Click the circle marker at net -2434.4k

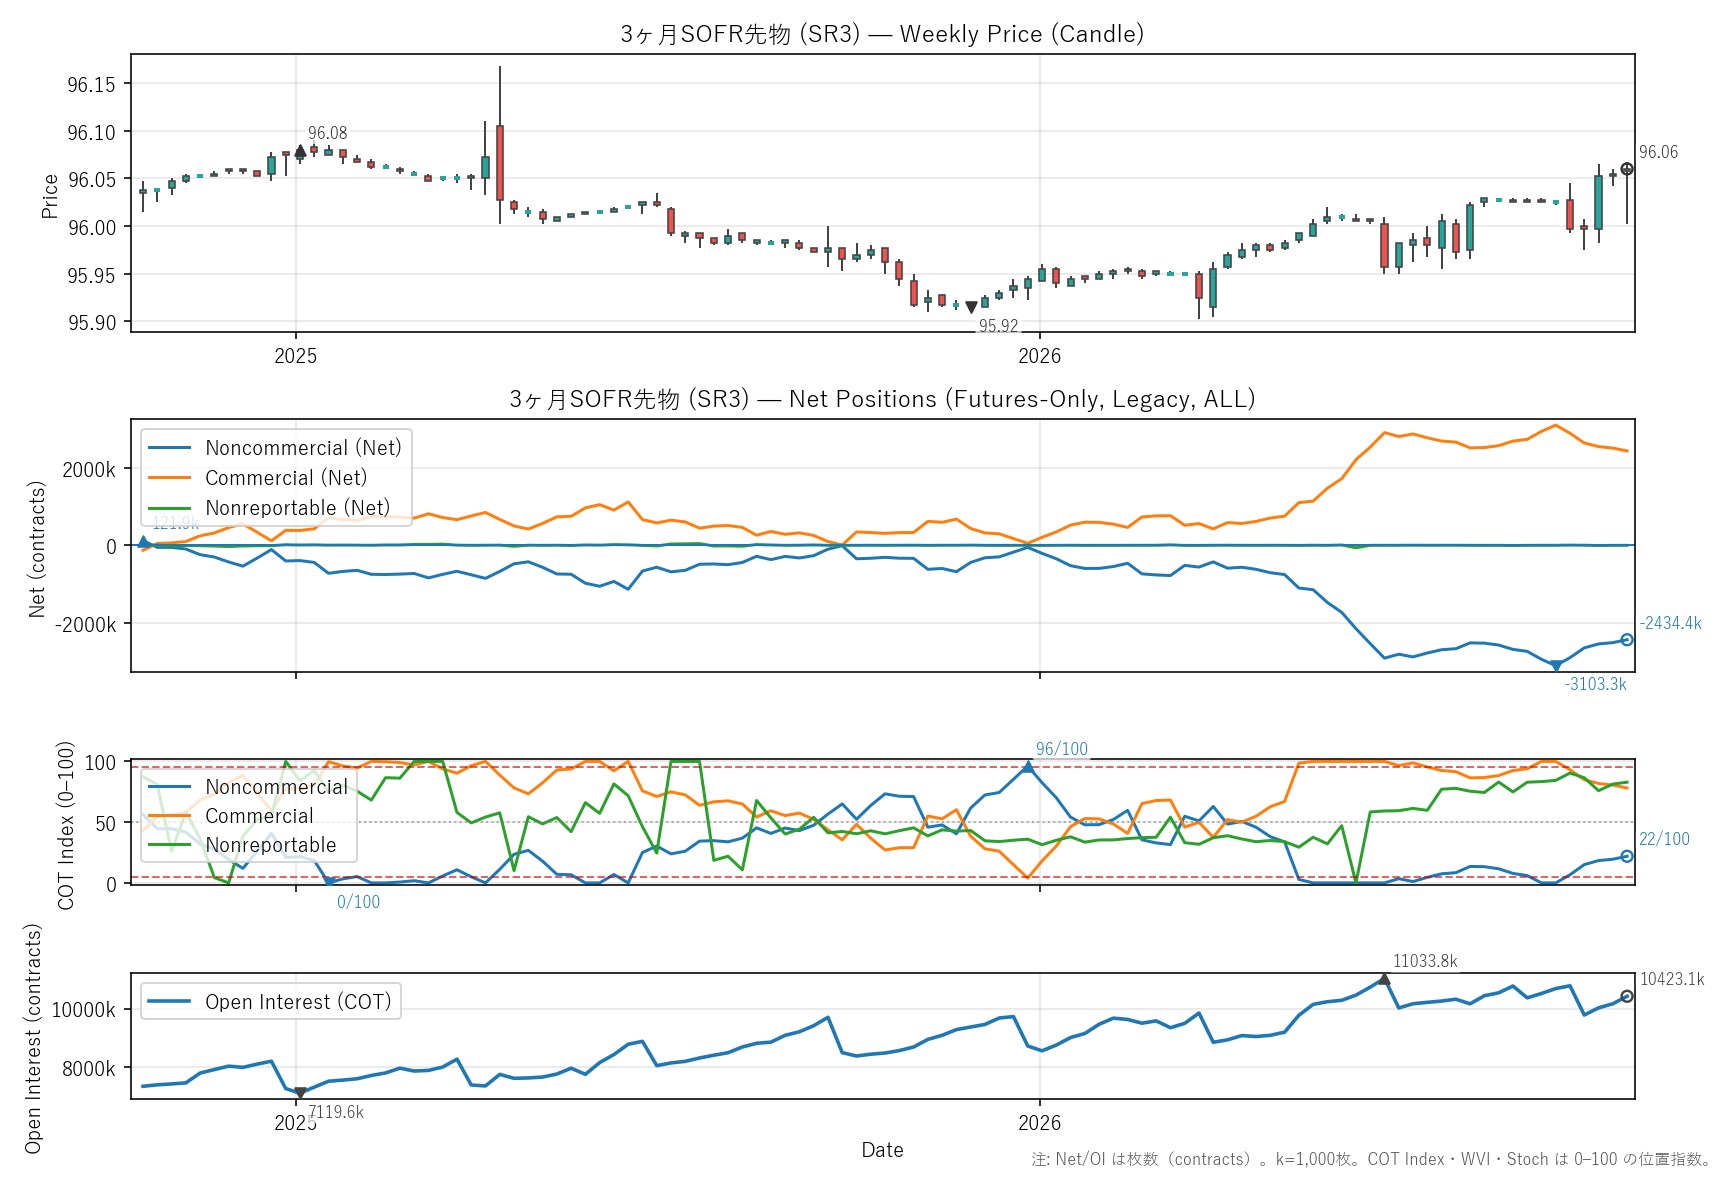pyautogui.click(x=1627, y=640)
